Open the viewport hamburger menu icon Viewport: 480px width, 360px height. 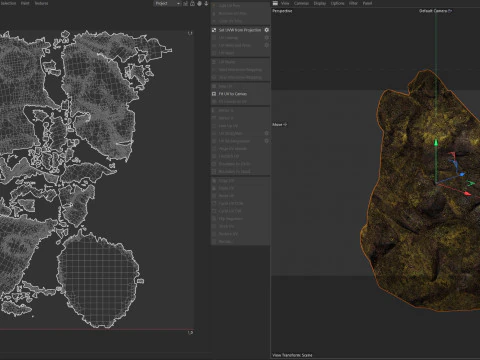[x=275, y=3]
